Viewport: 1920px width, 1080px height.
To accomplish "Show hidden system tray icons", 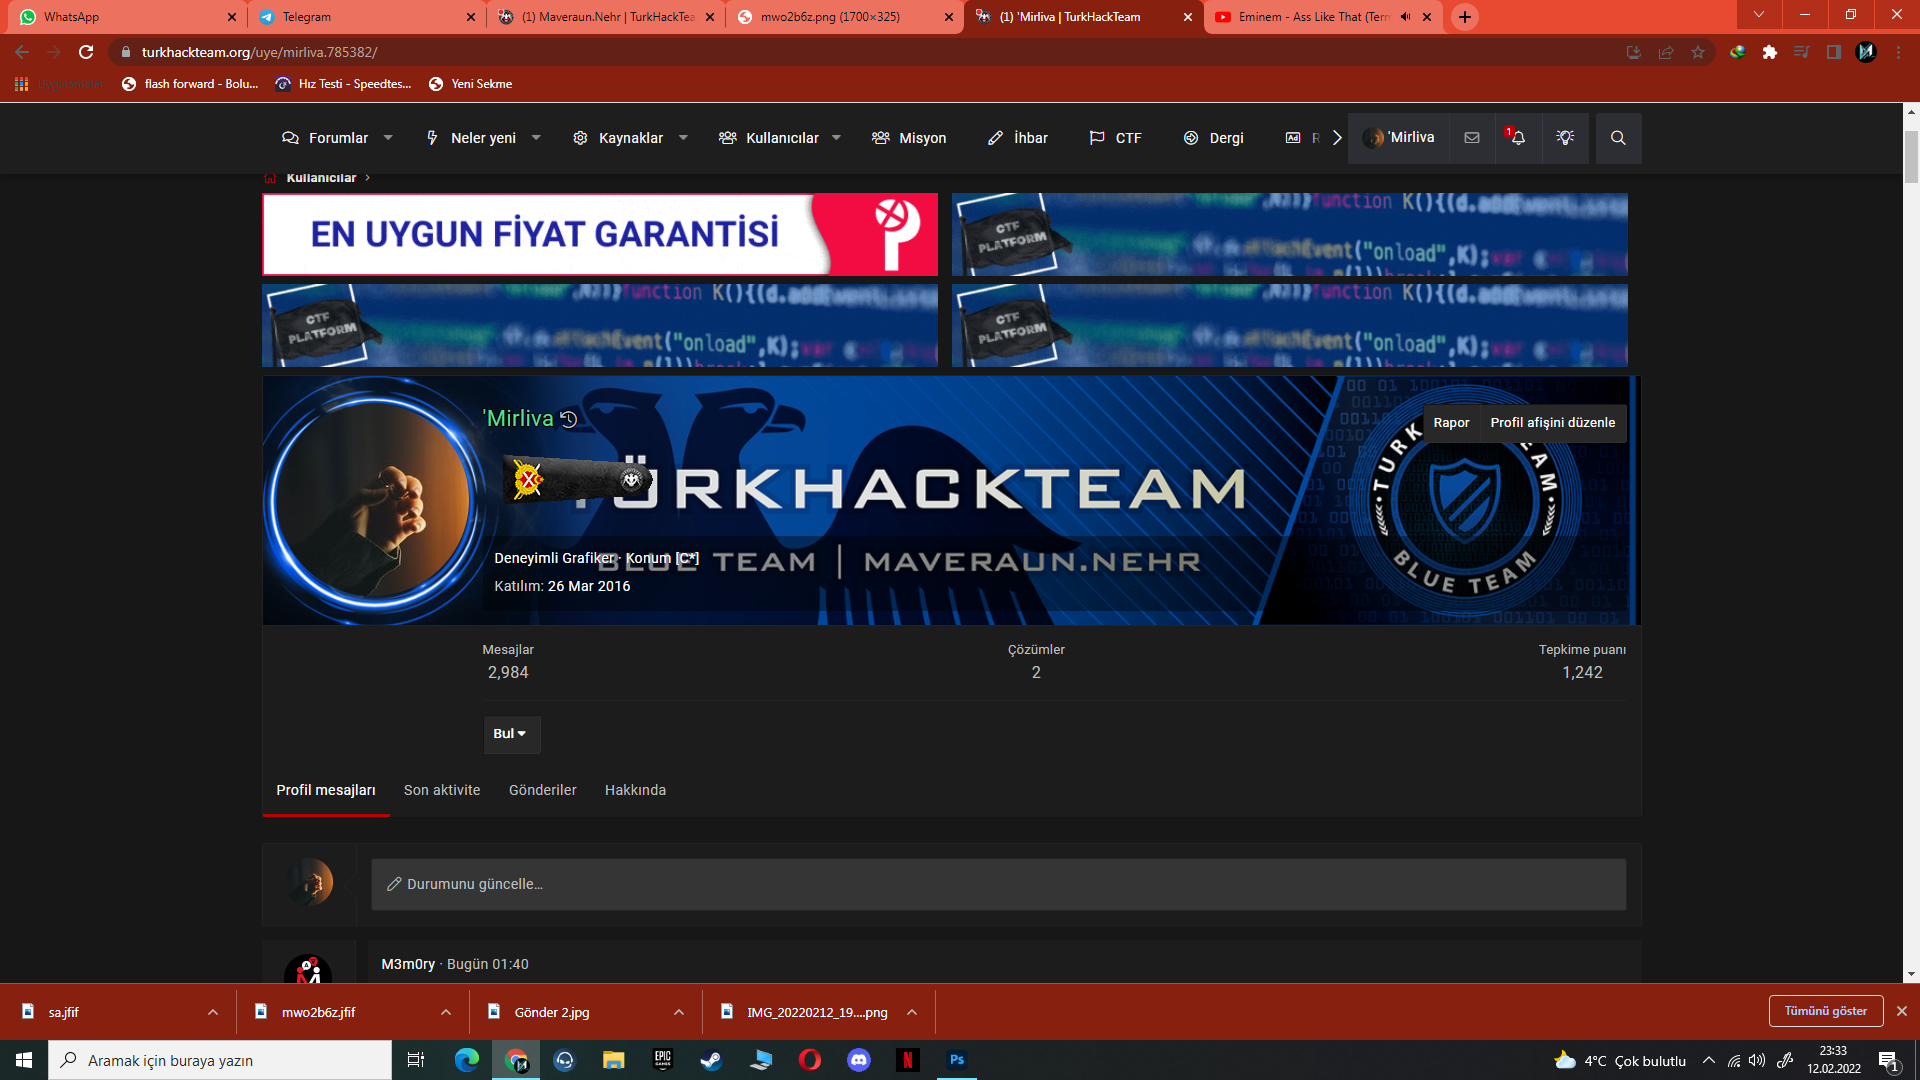I will point(1709,1061).
